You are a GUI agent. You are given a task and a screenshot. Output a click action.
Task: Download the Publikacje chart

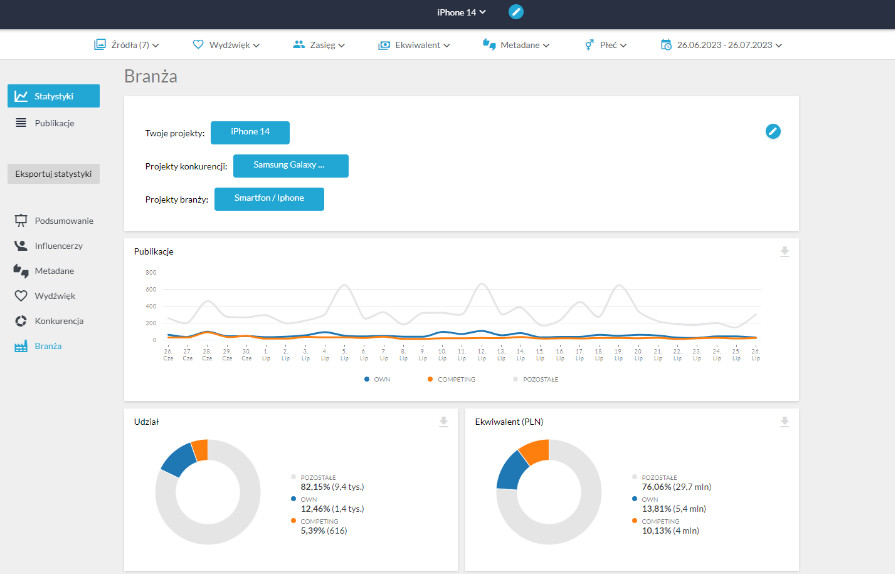[x=785, y=252]
